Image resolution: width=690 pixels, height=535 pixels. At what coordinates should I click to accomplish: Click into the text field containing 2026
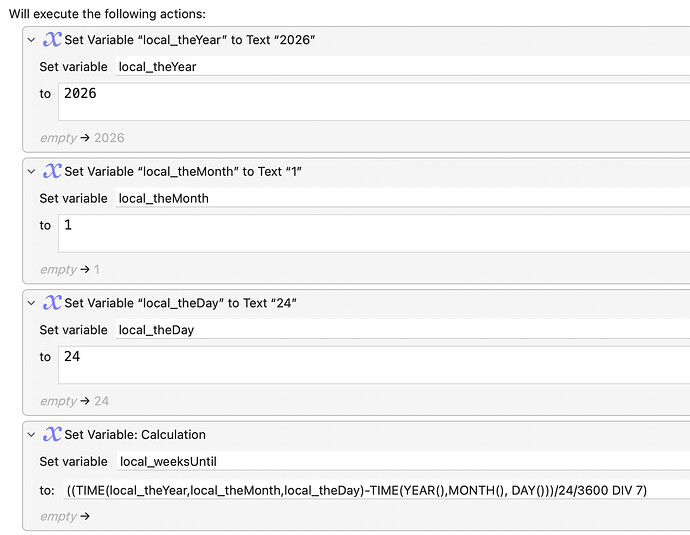coord(370,101)
